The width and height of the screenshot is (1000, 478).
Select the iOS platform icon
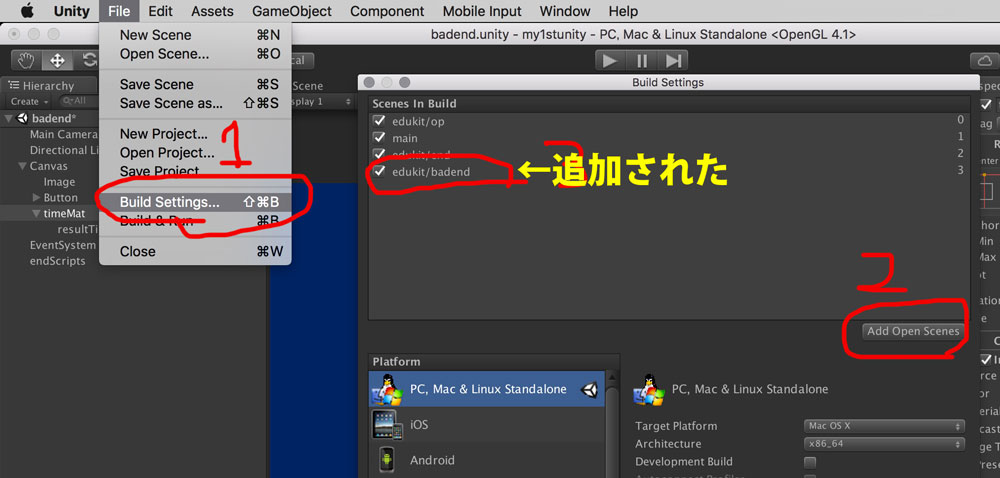[388, 424]
